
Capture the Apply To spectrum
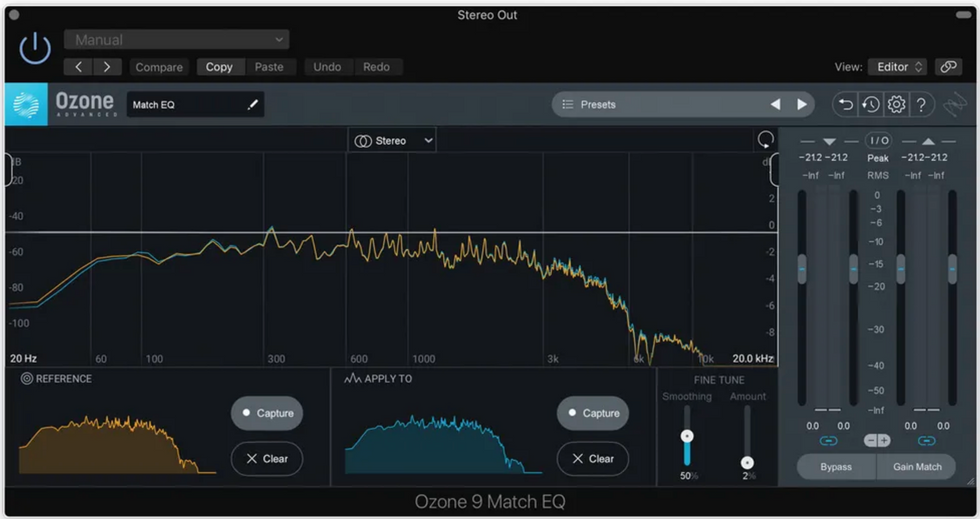pos(592,413)
